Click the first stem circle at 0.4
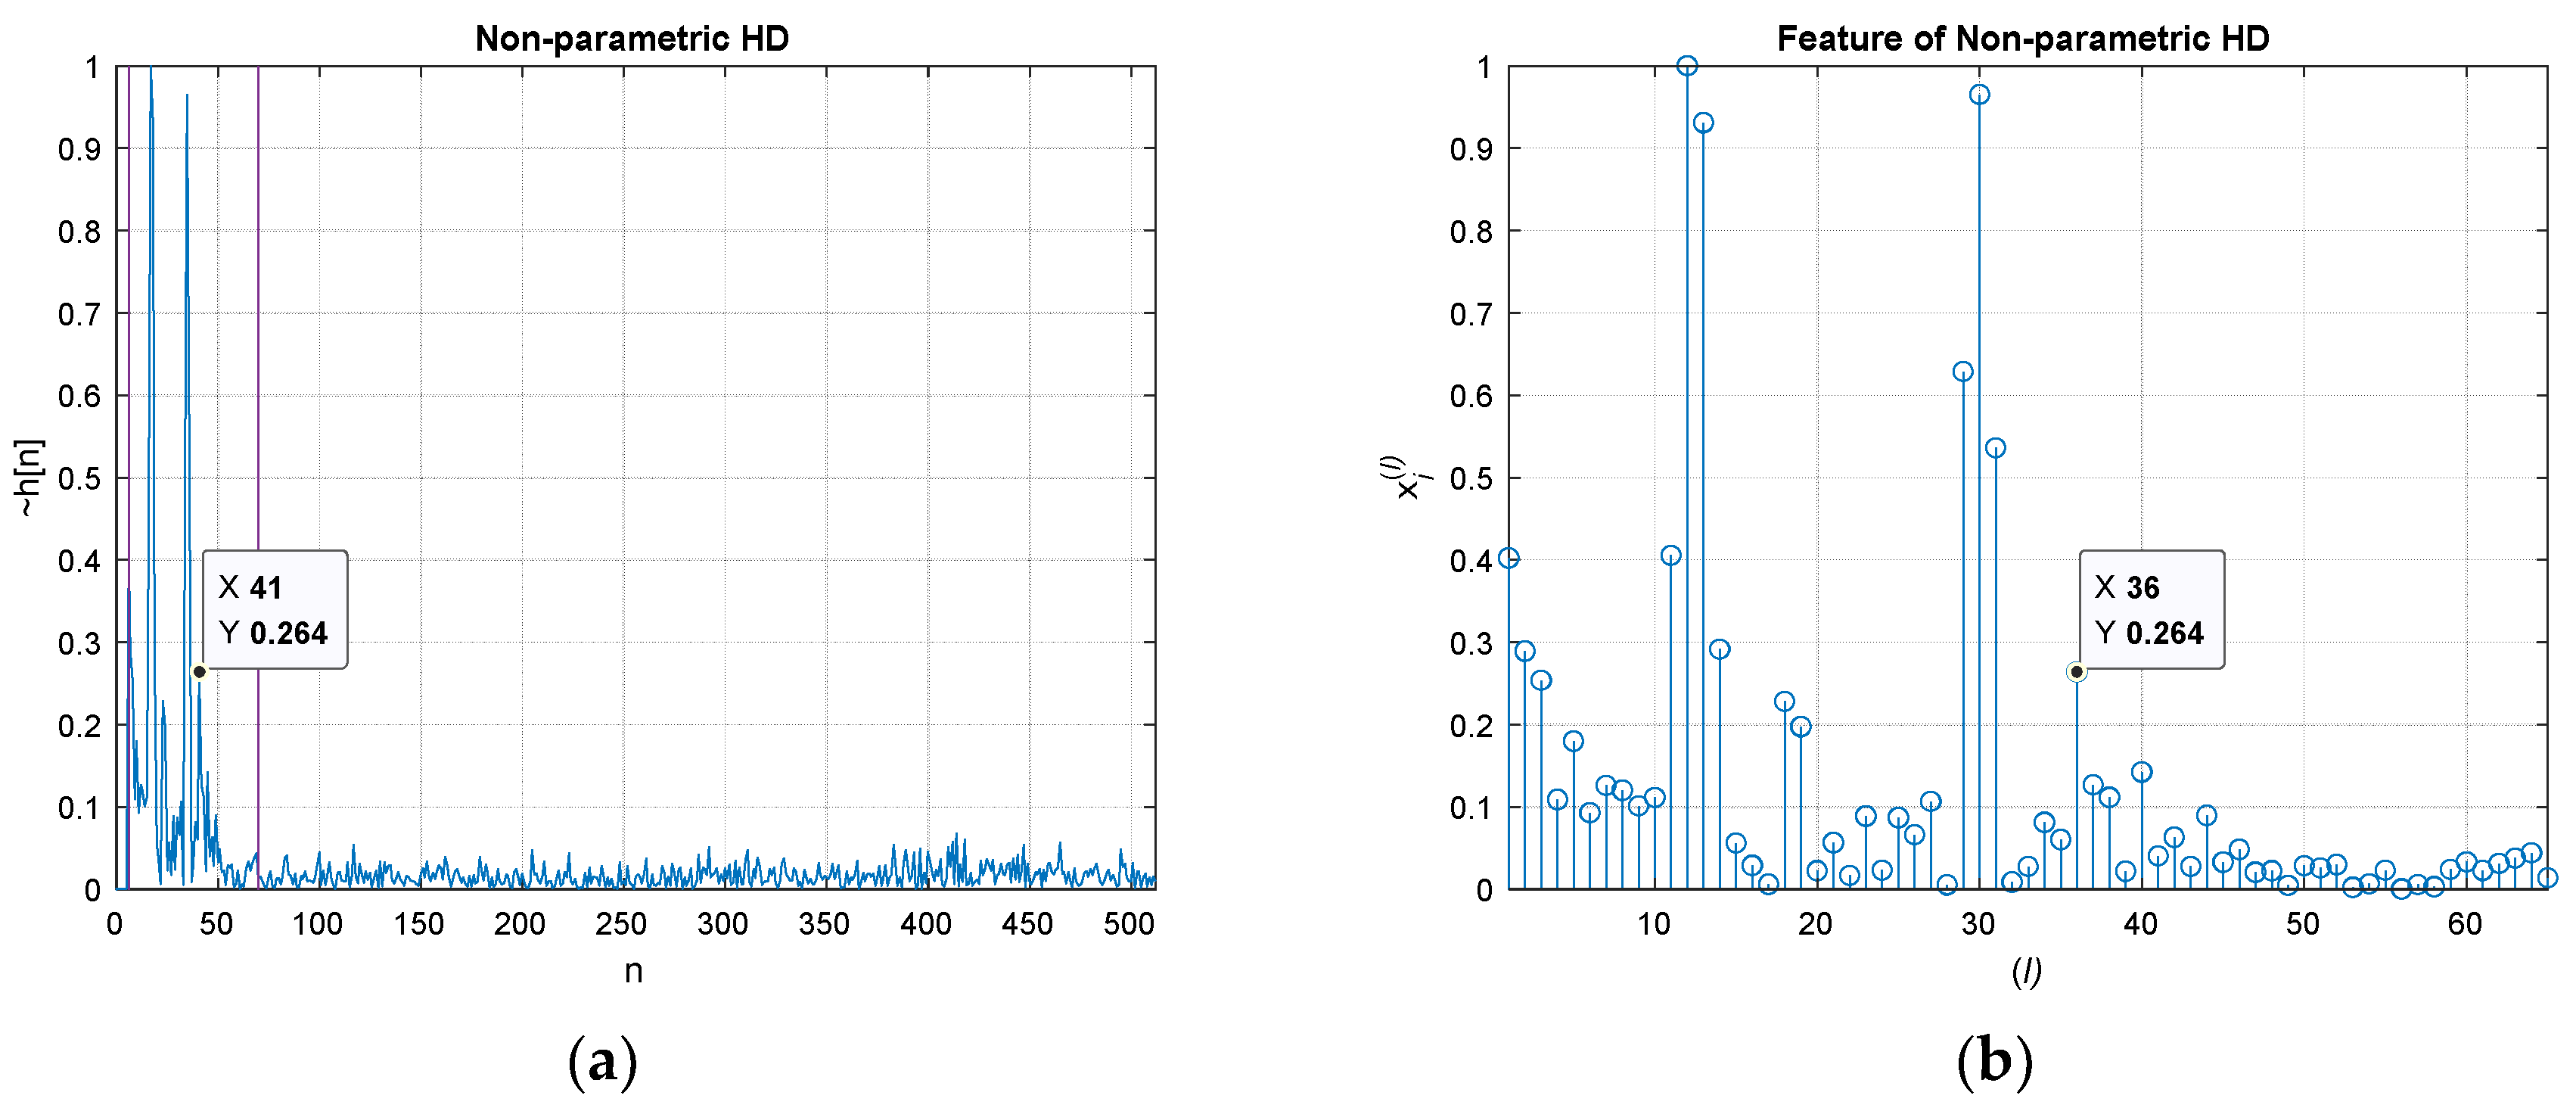This screenshot has height=1111, width=2576. pyautogui.click(x=1509, y=558)
